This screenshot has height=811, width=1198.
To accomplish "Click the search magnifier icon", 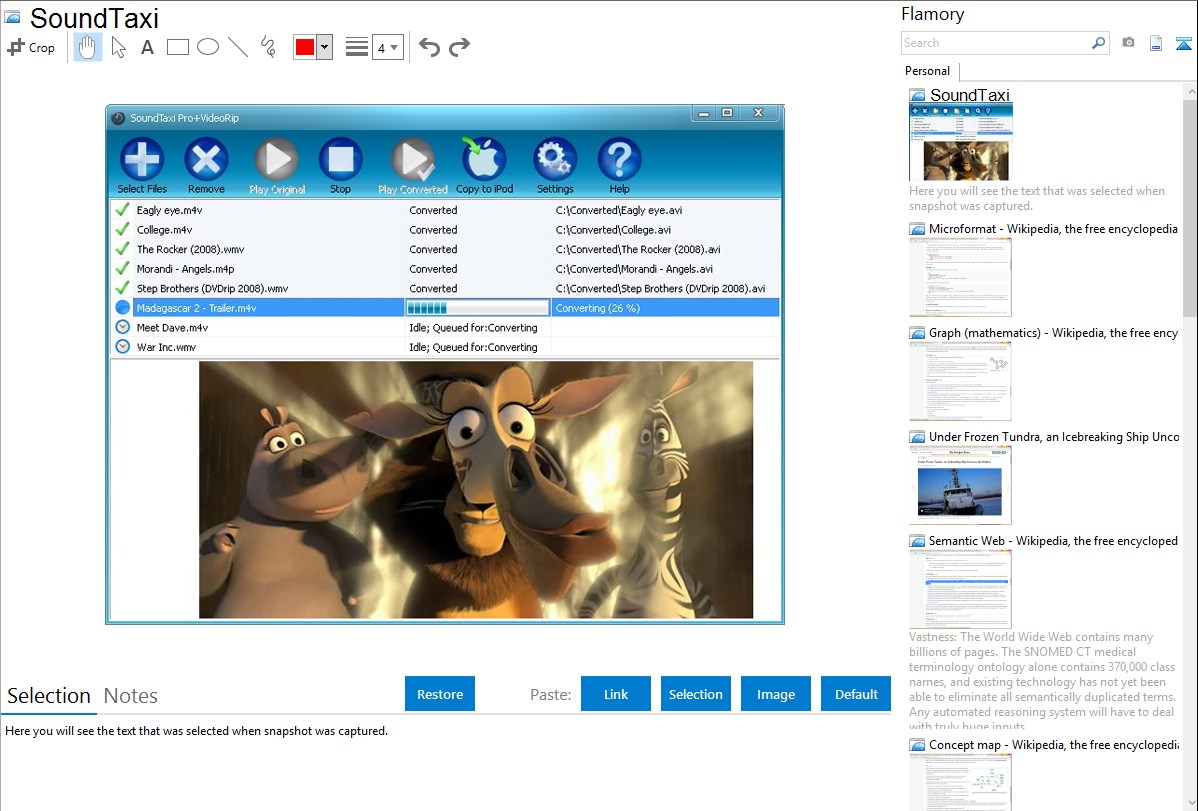I will point(1099,43).
